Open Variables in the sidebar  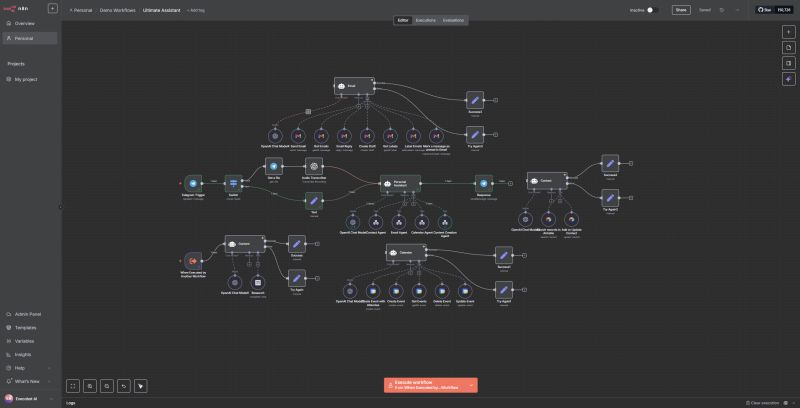[x=30, y=341]
